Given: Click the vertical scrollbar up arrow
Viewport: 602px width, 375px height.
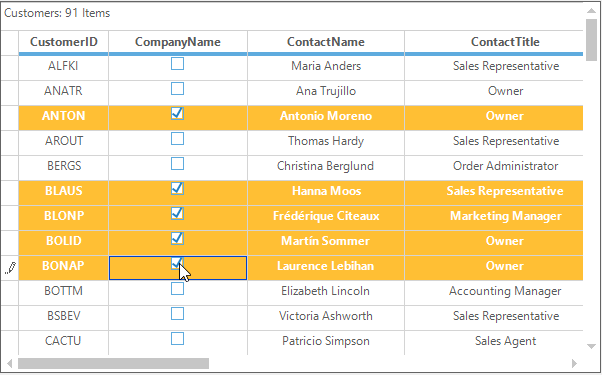Looking at the screenshot, I should pos(592,11).
